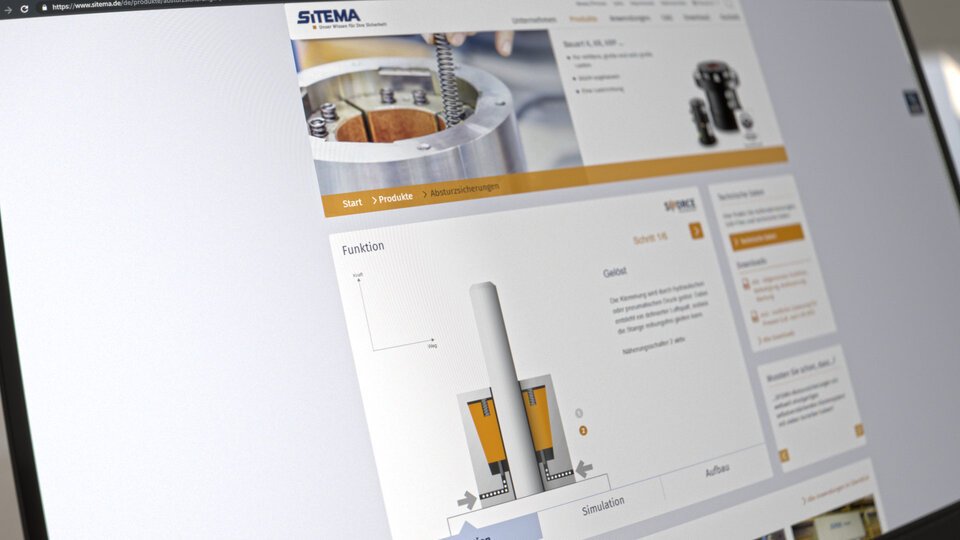Click the first PDF download icon under Downloads

pyautogui.click(x=746, y=285)
